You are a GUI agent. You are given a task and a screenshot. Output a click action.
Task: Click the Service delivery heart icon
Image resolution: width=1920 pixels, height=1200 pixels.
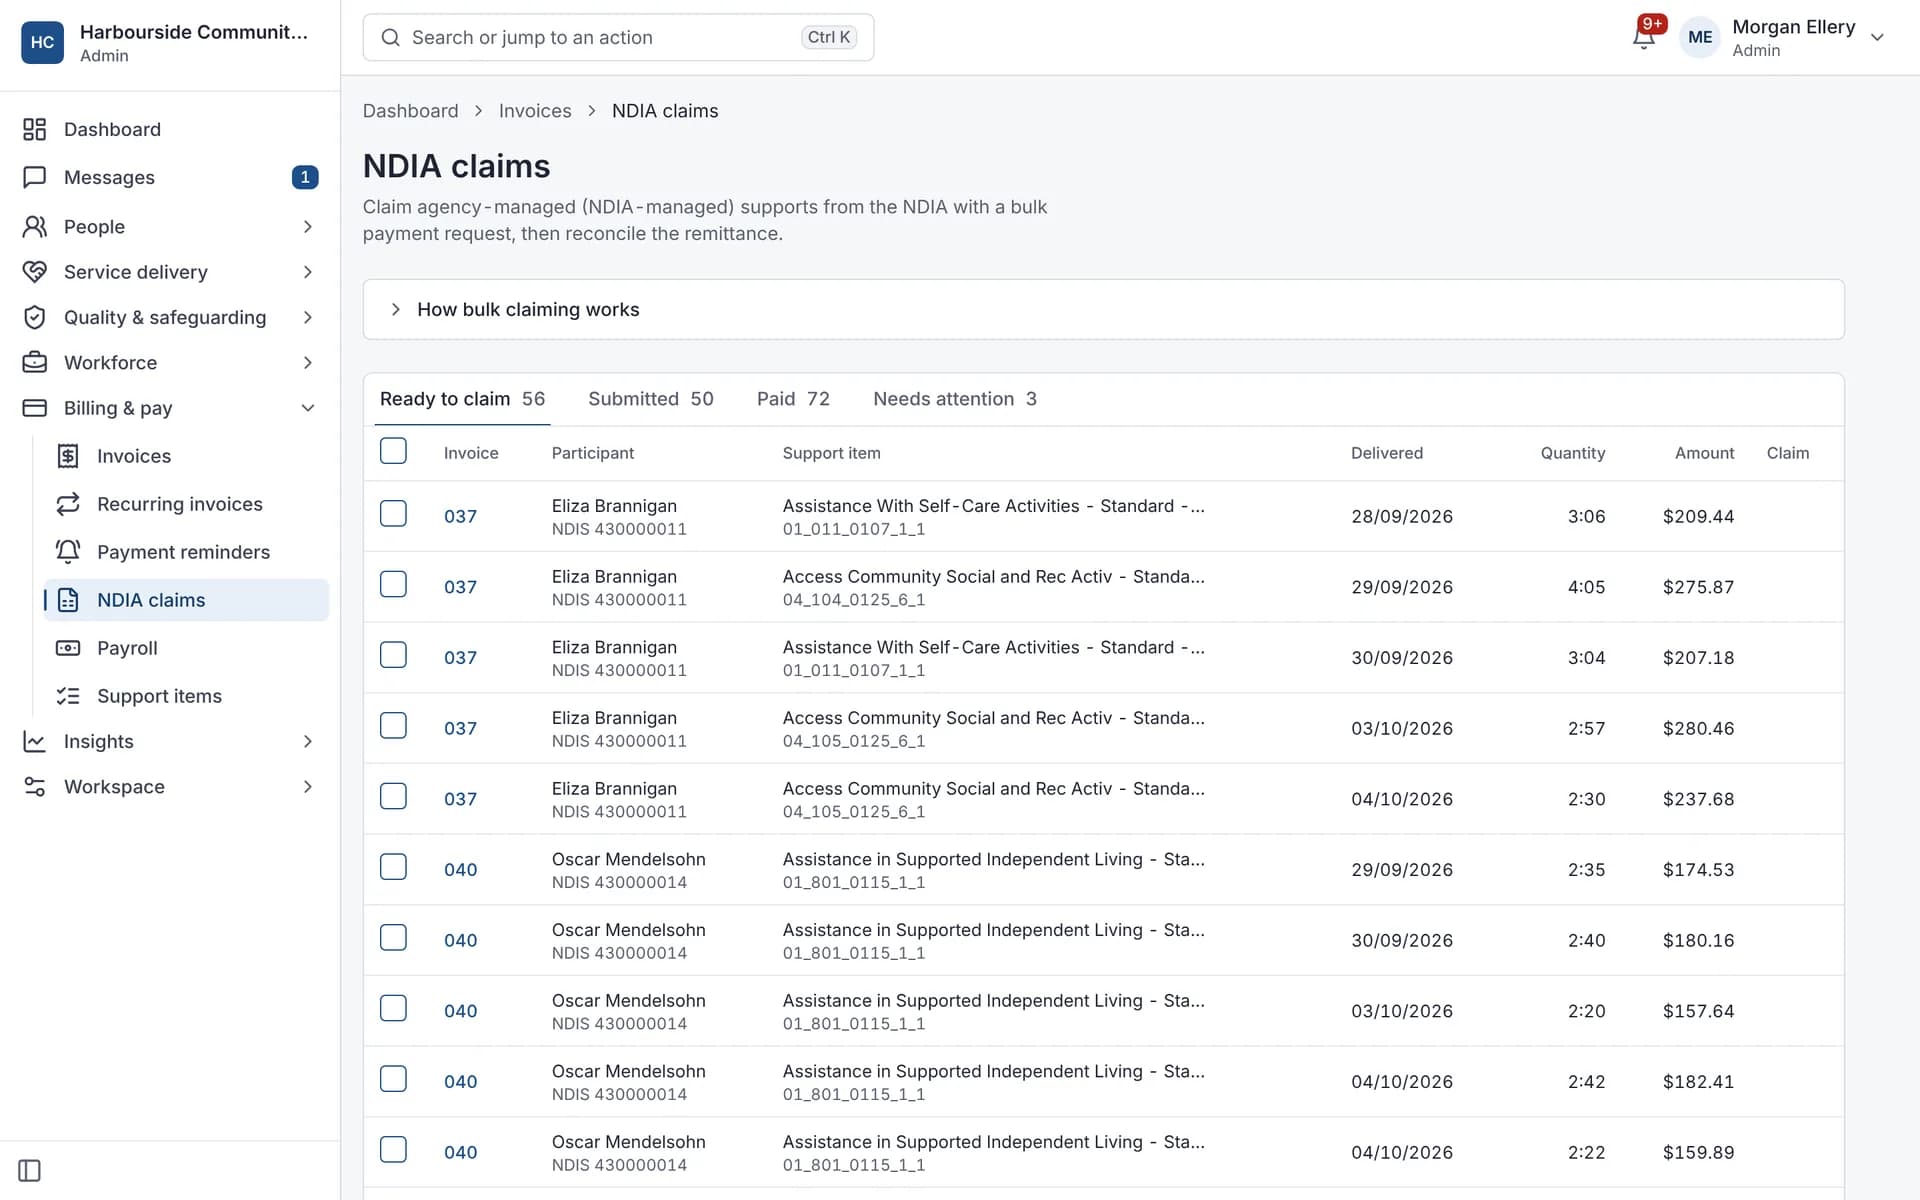point(35,272)
